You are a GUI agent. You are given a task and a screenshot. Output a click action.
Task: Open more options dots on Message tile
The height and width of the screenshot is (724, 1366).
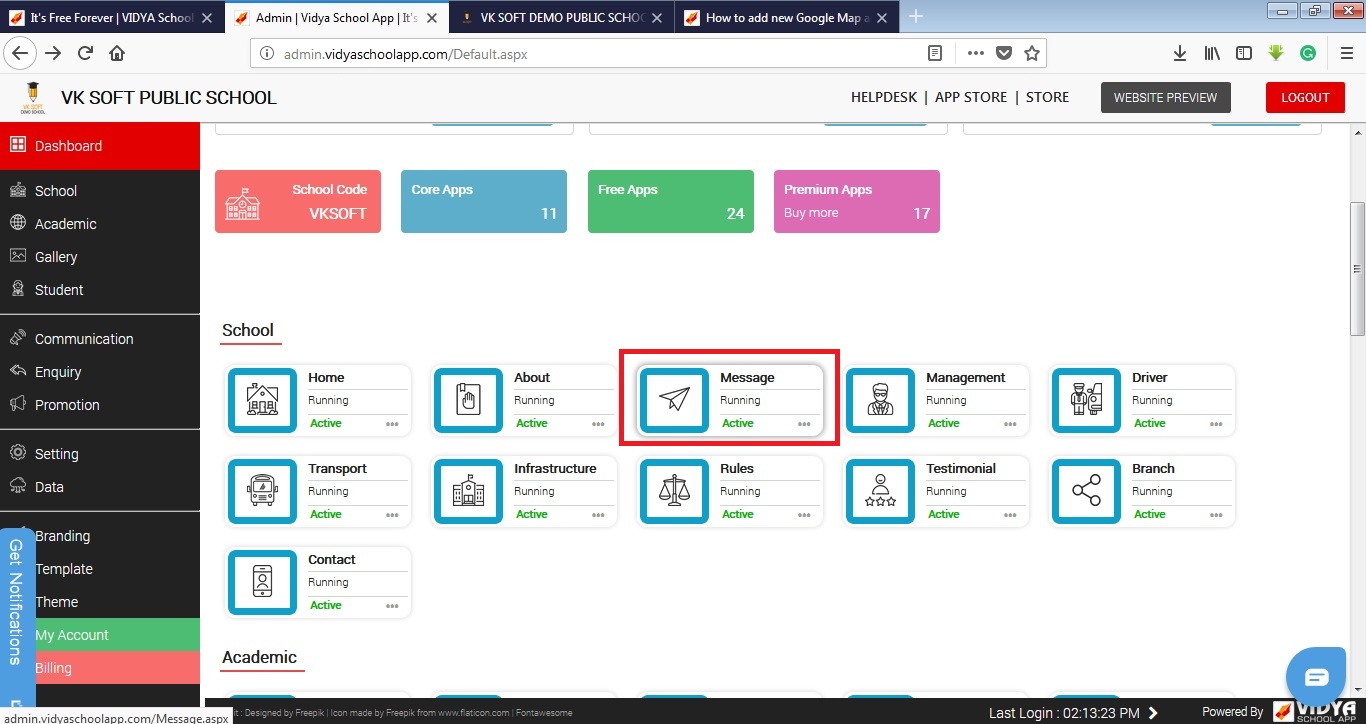pyautogui.click(x=804, y=424)
